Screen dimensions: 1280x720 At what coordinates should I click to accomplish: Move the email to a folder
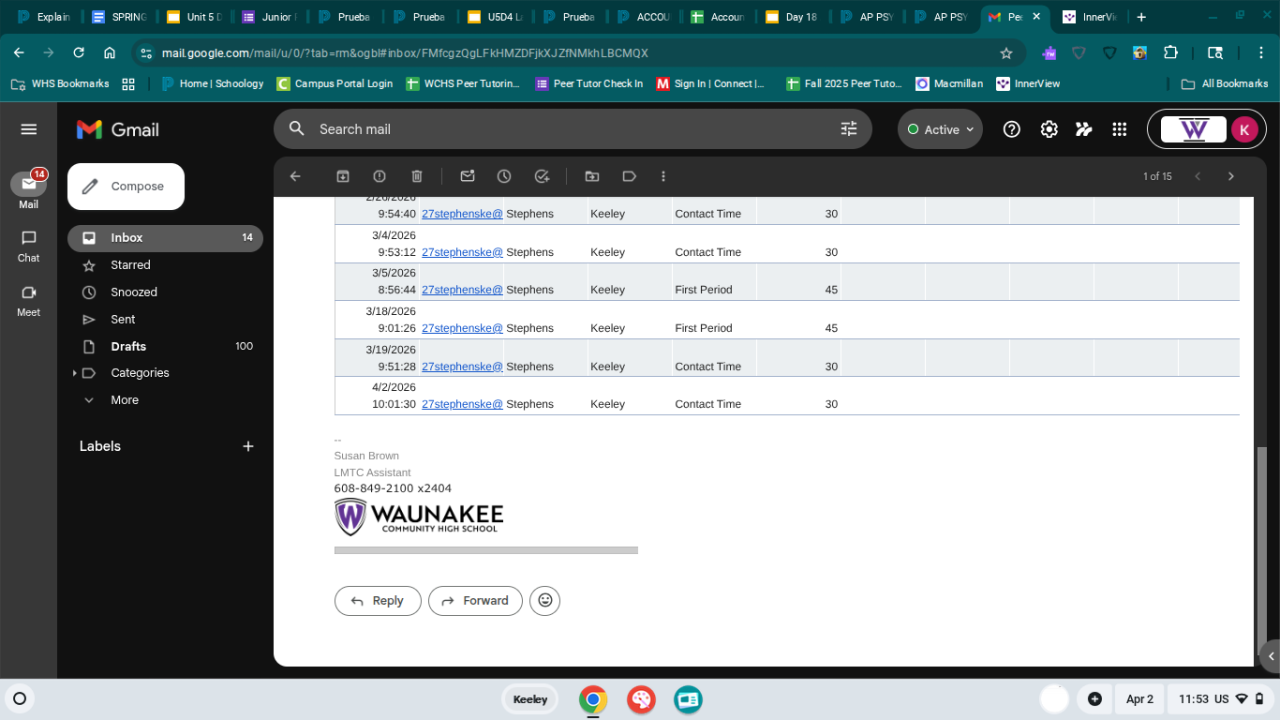pos(592,176)
